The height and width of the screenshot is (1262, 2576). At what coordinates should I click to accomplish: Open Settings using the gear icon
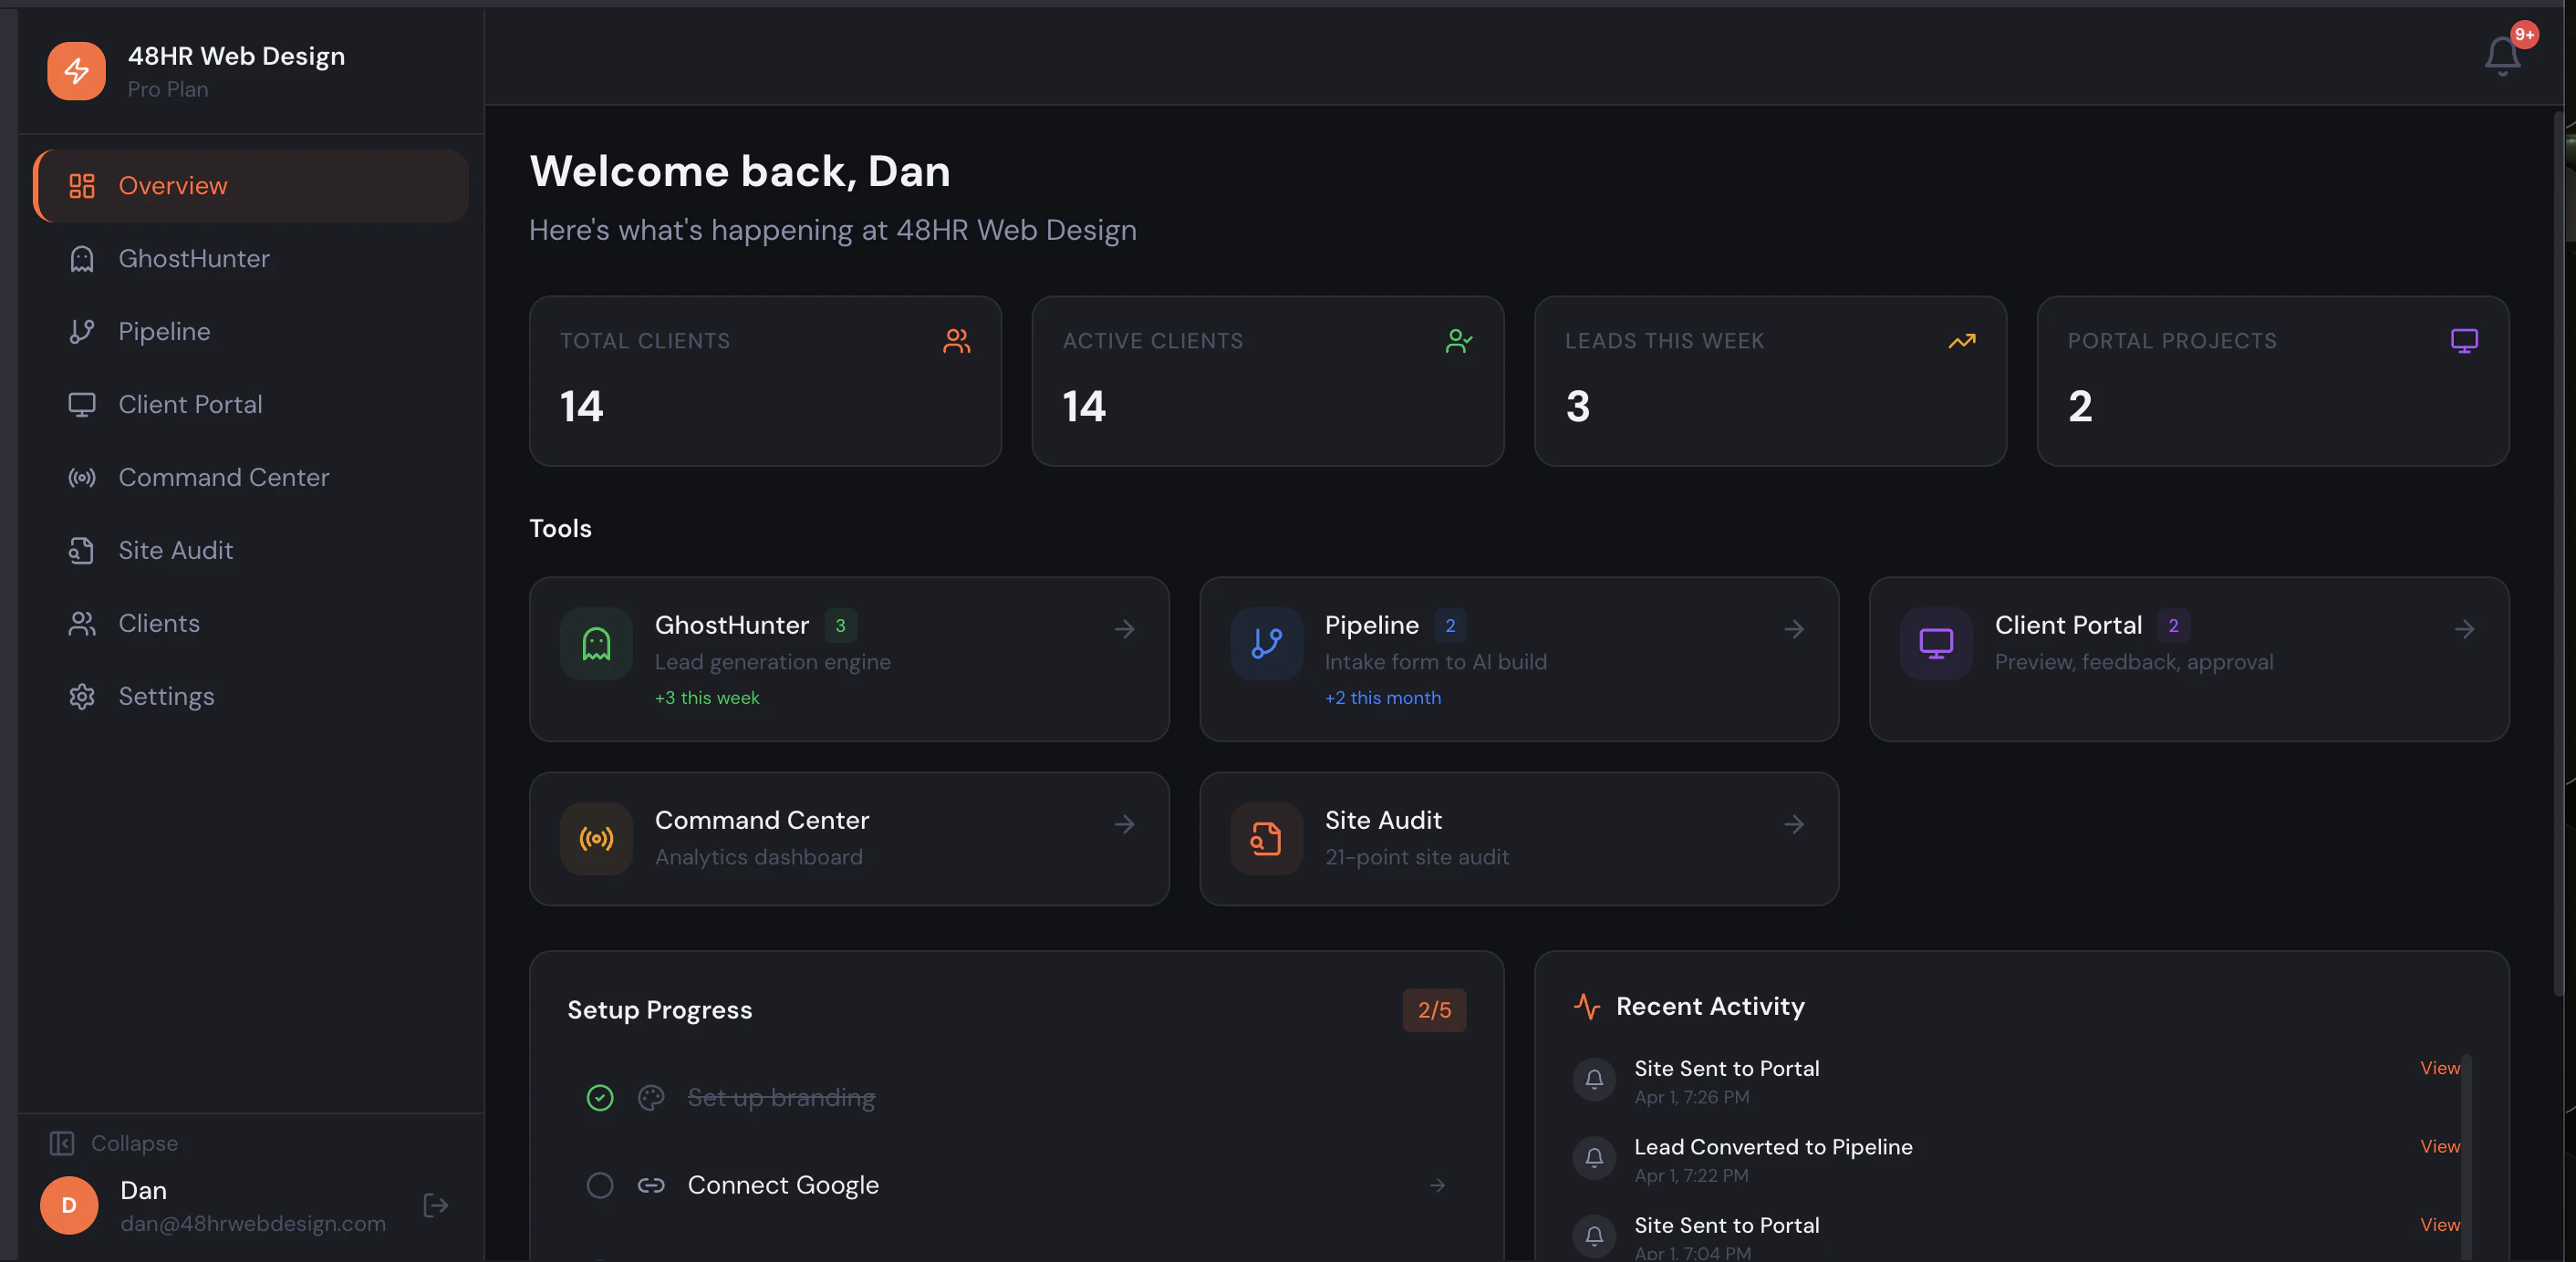(x=81, y=696)
